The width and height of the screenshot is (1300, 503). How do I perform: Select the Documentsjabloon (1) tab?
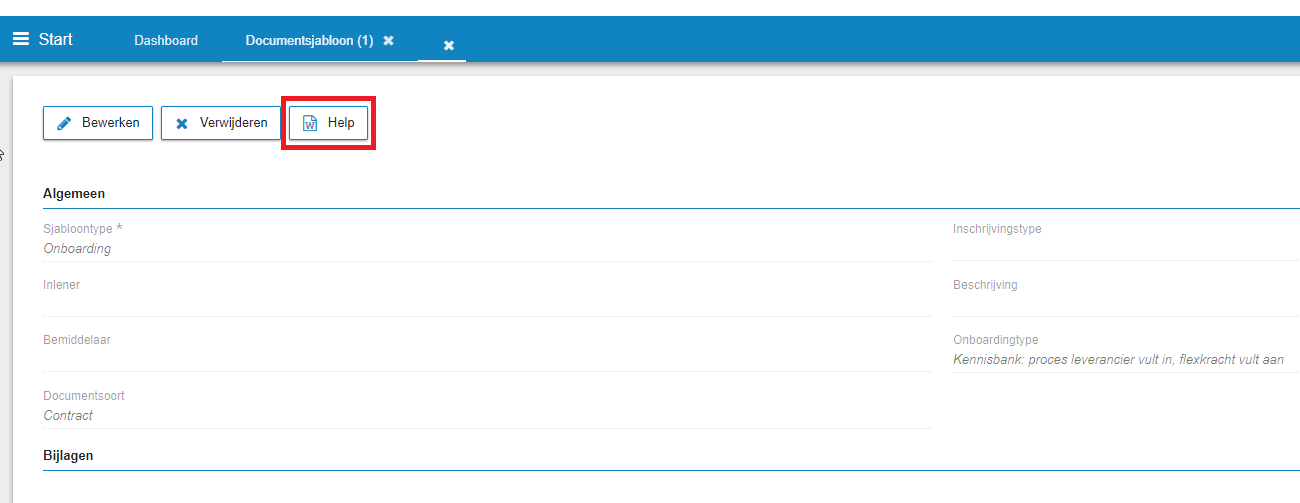coord(309,40)
